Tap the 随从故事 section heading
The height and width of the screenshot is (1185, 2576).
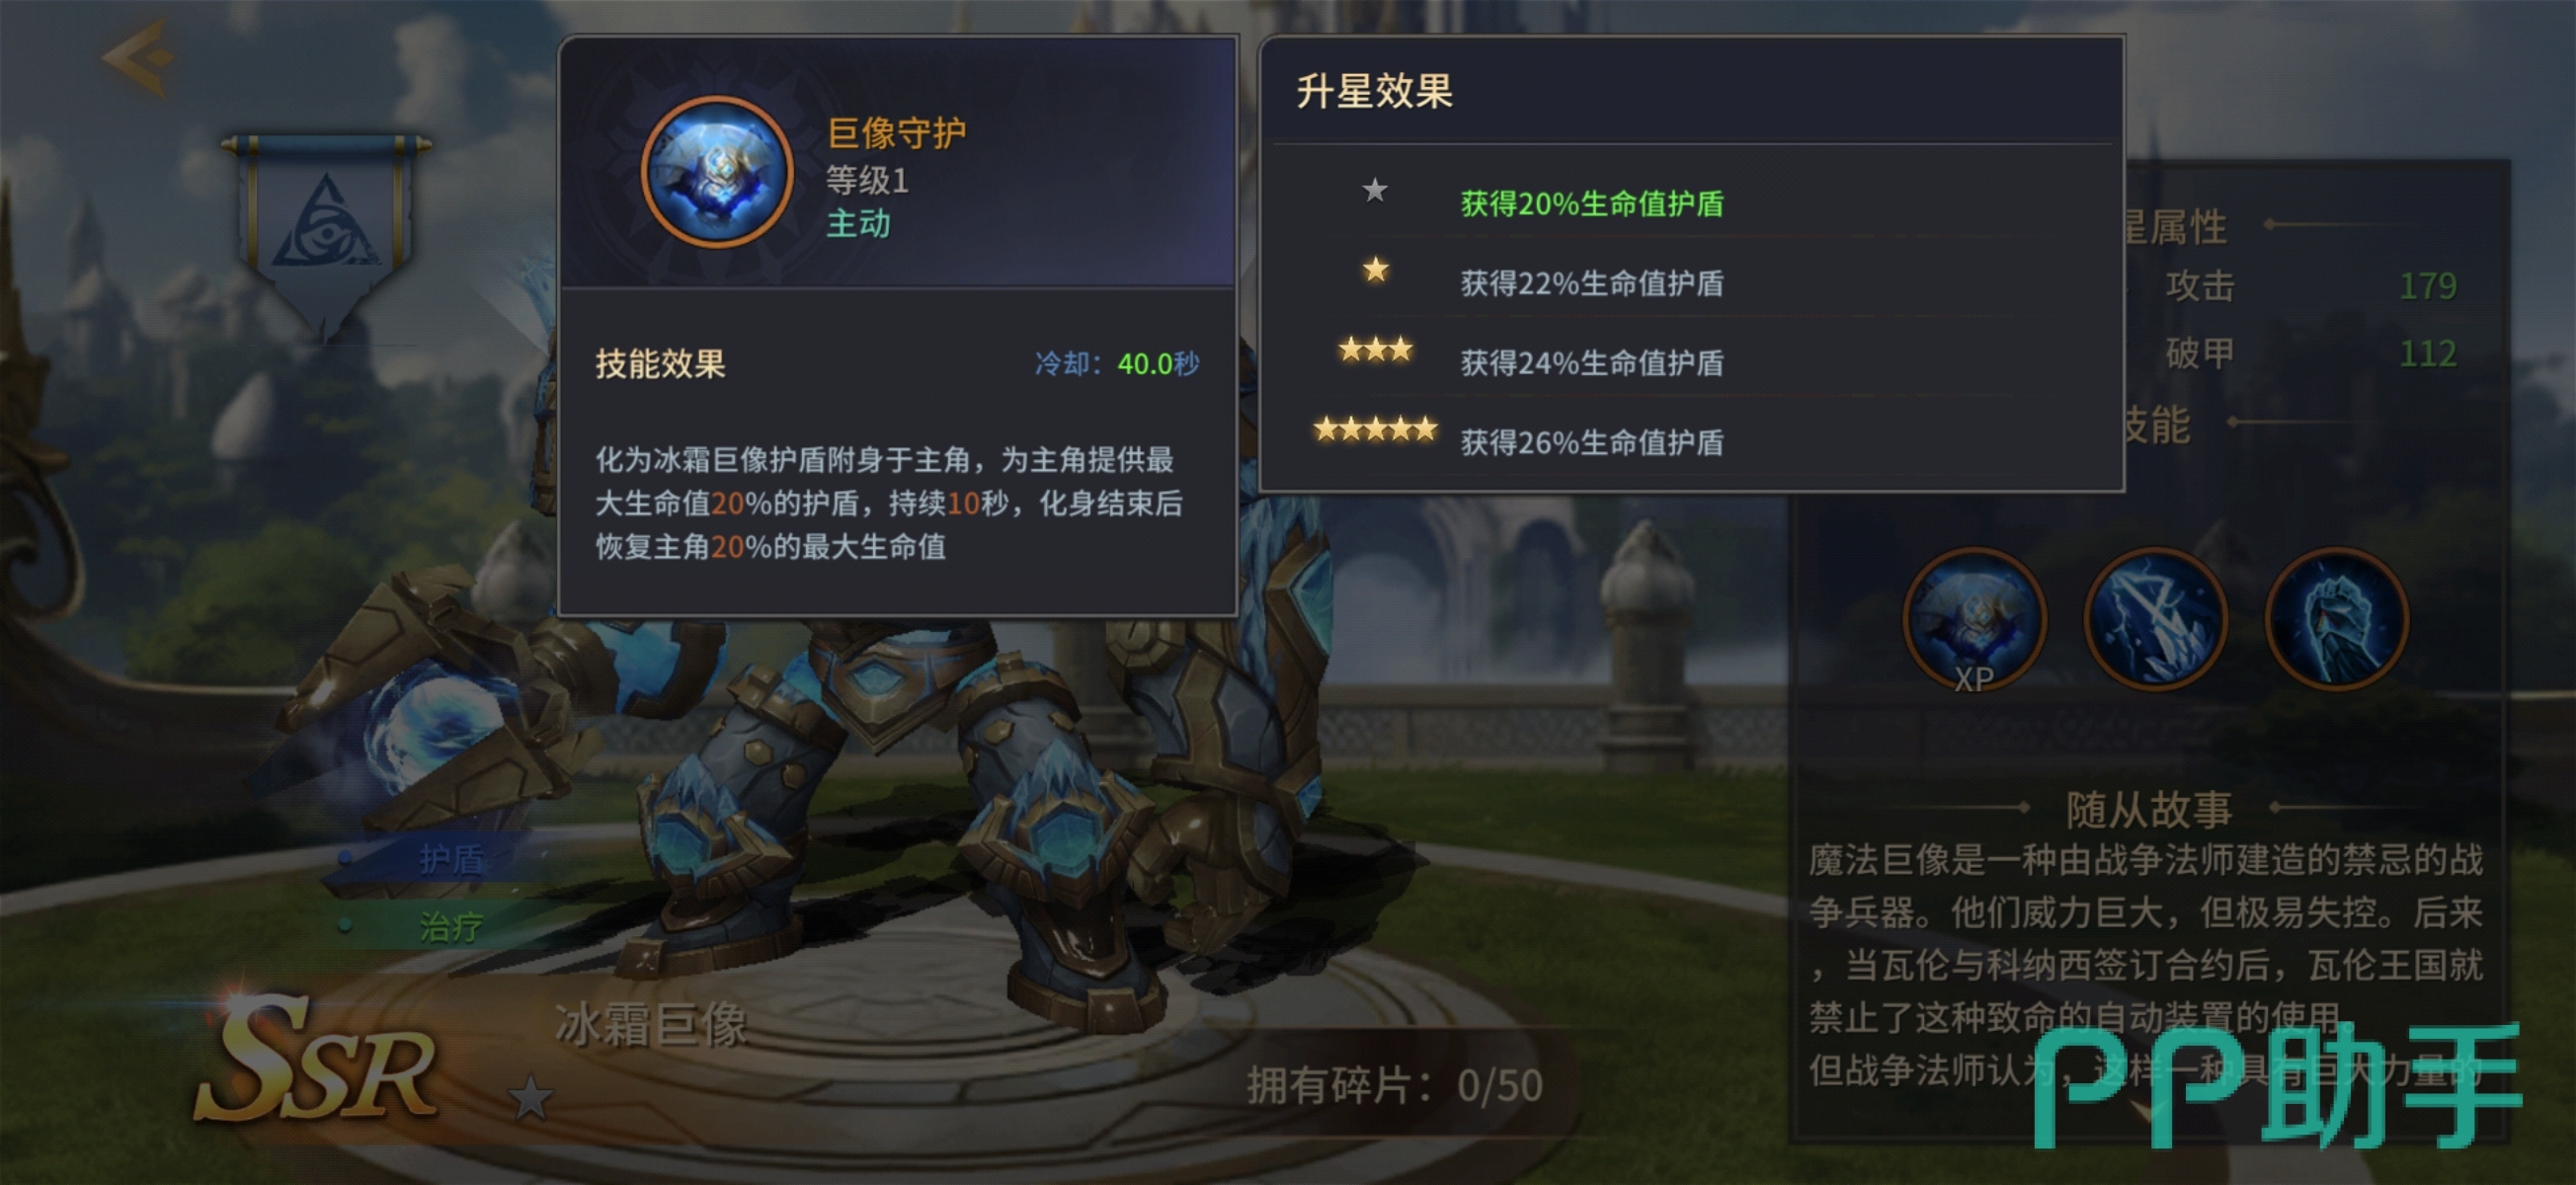[x=2149, y=808]
